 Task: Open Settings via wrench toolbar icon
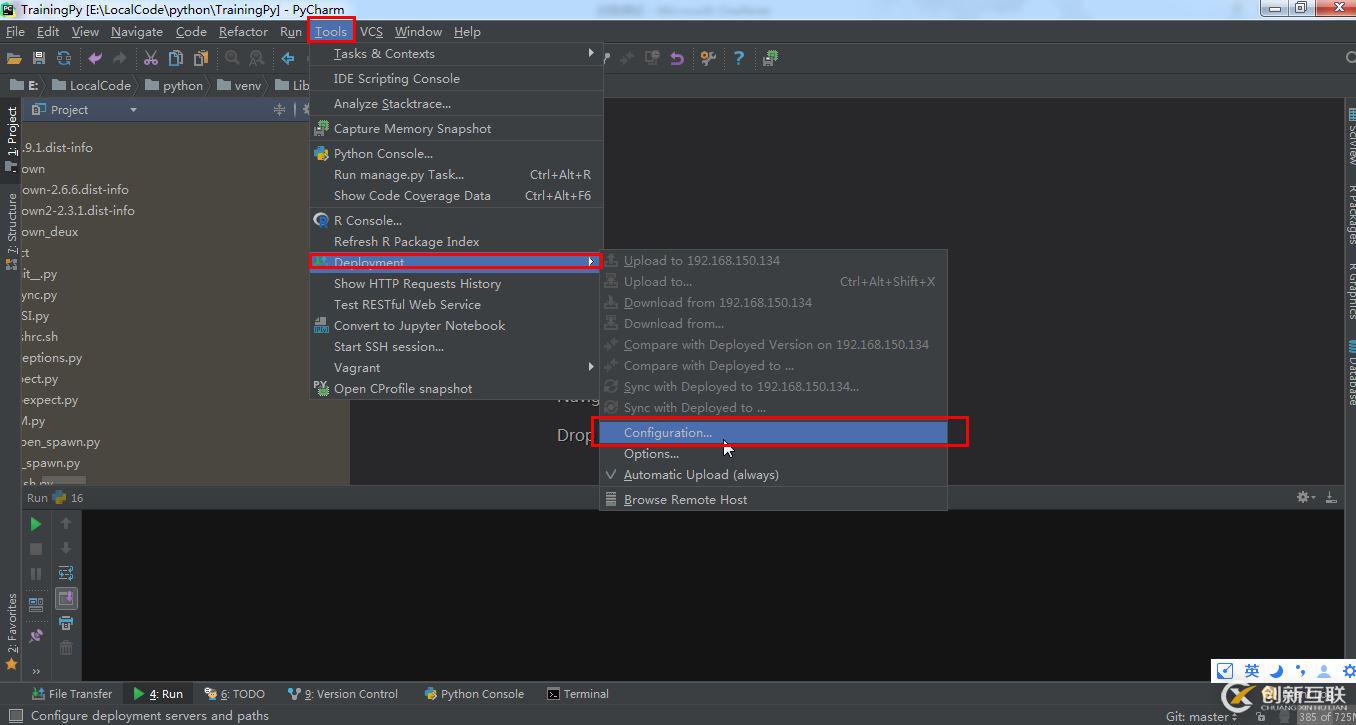708,59
